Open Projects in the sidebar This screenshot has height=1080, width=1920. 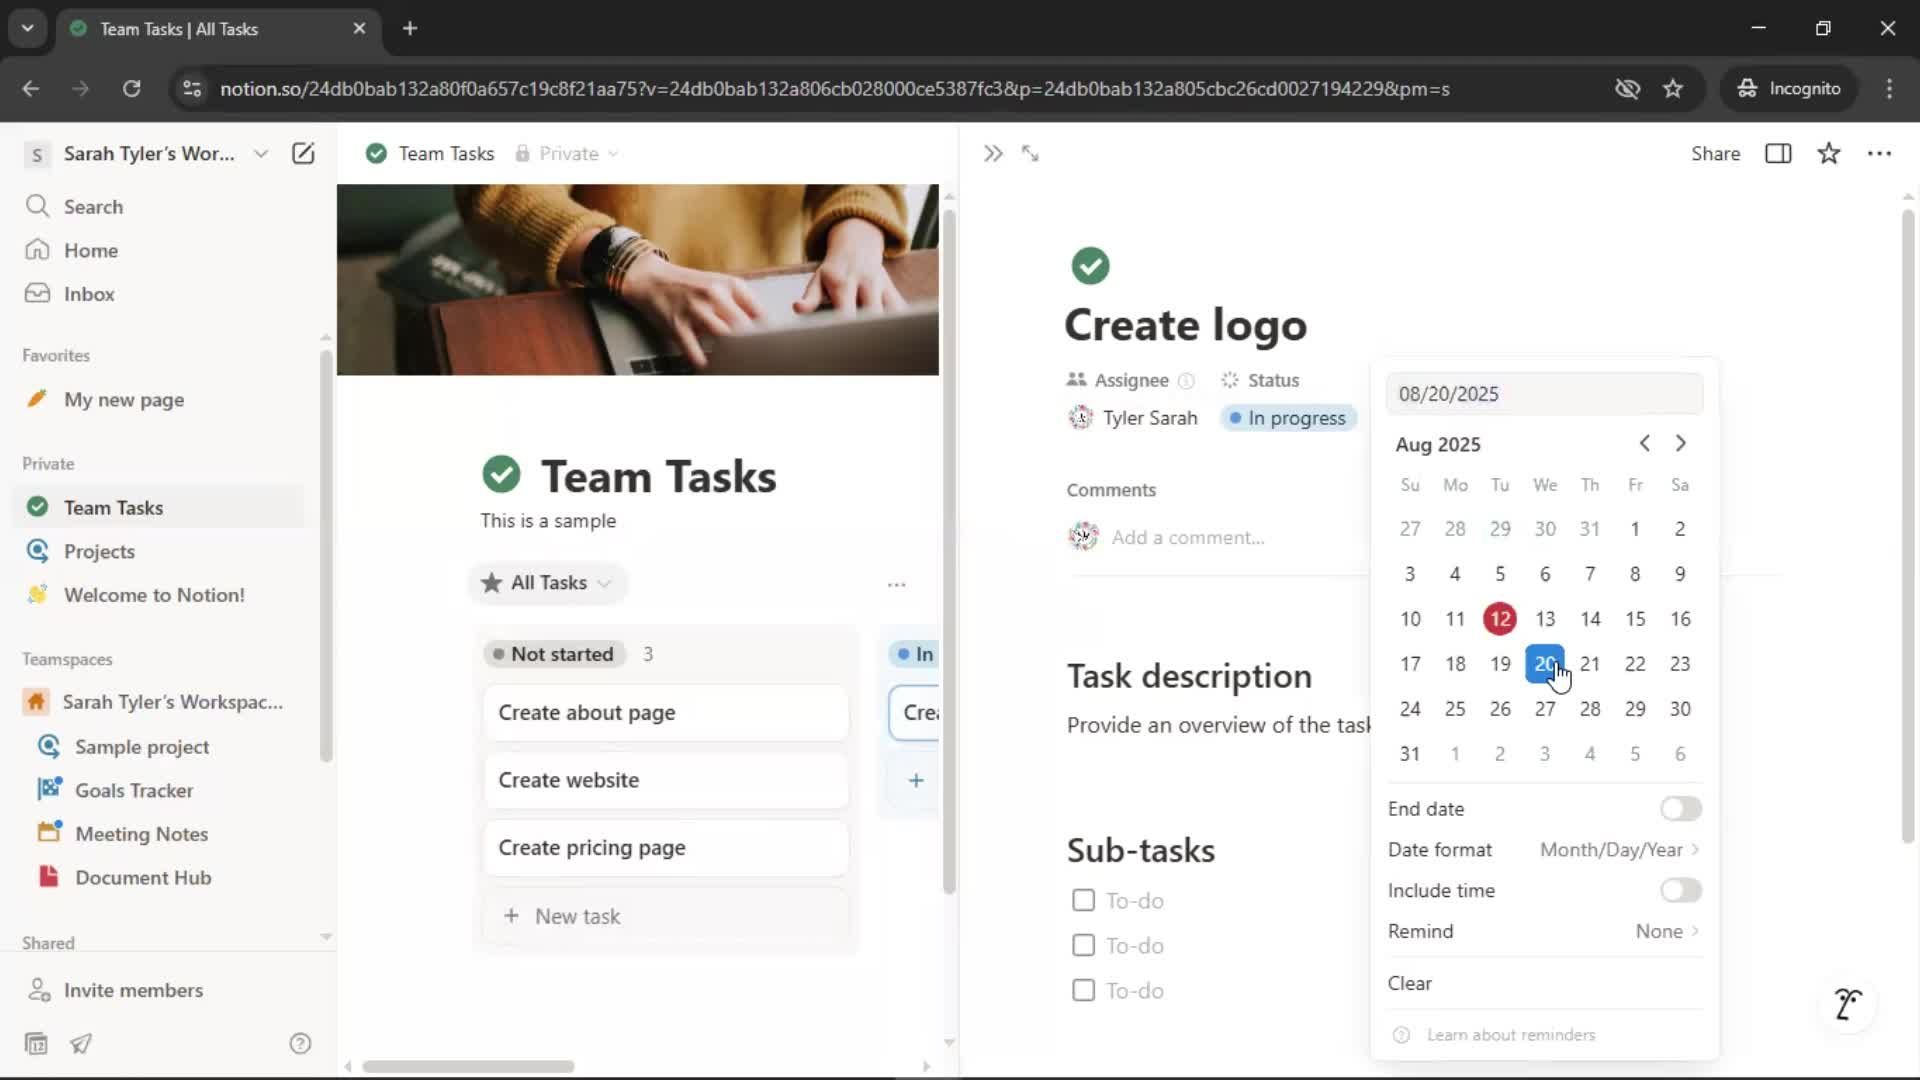click(x=99, y=552)
